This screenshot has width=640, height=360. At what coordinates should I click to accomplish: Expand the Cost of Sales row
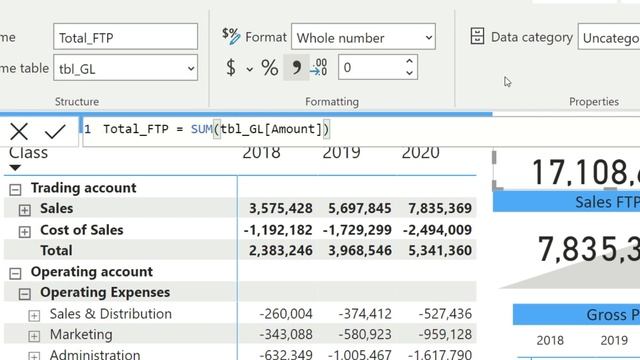[x=25, y=231]
